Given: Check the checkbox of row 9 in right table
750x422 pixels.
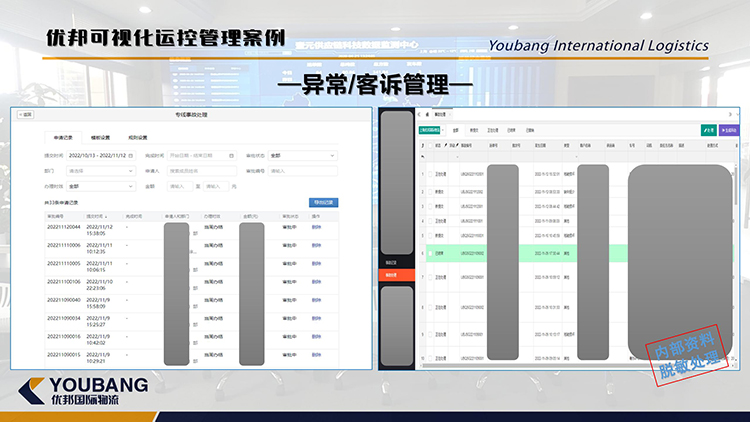Looking at the screenshot, I should [430, 334].
